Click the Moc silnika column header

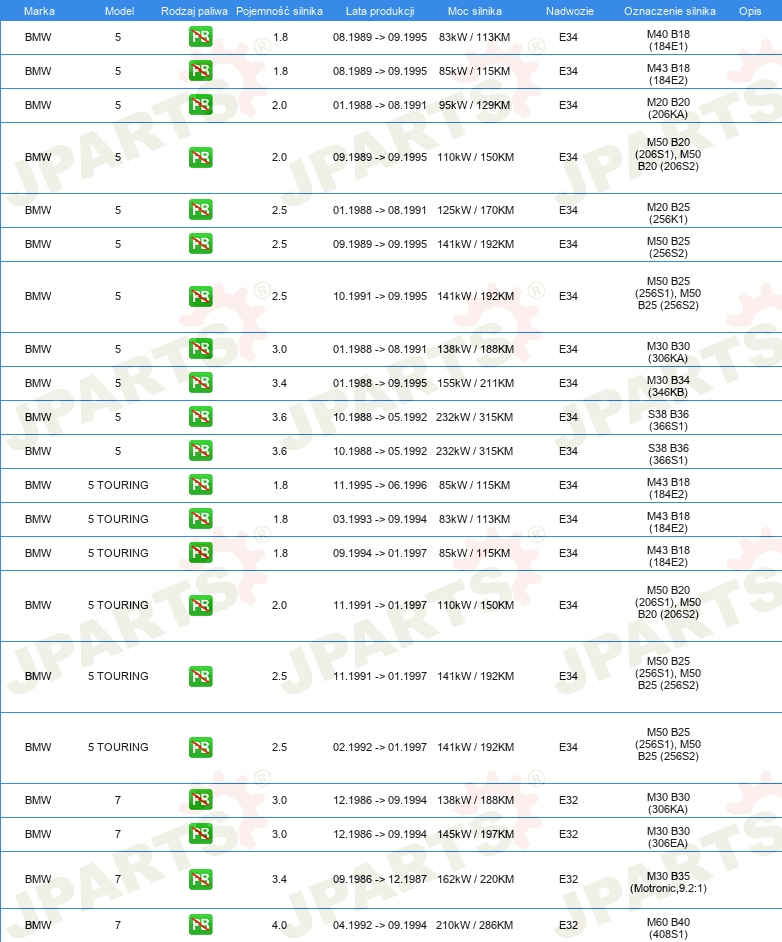point(474,11)
